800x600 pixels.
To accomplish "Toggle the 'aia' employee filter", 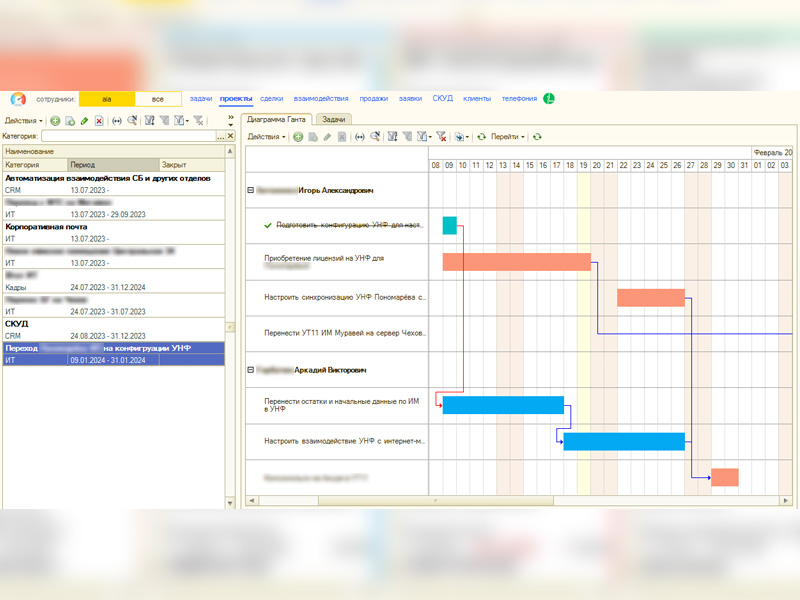I will (106, 99).
